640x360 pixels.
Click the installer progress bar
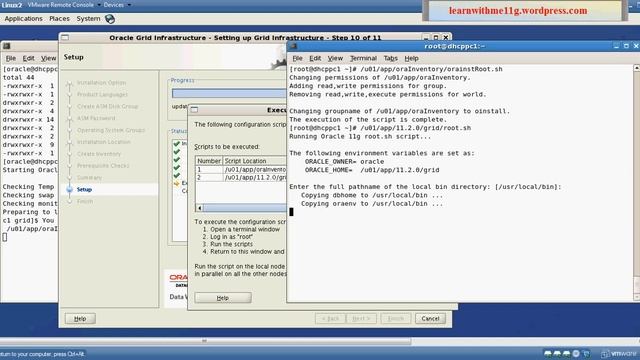coord(229,93)
